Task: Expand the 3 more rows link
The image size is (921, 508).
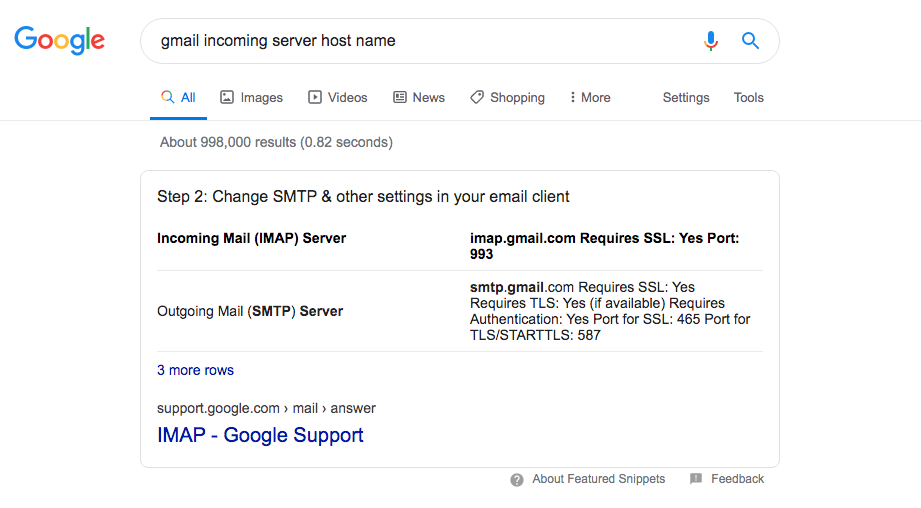Action: (196, 370)
